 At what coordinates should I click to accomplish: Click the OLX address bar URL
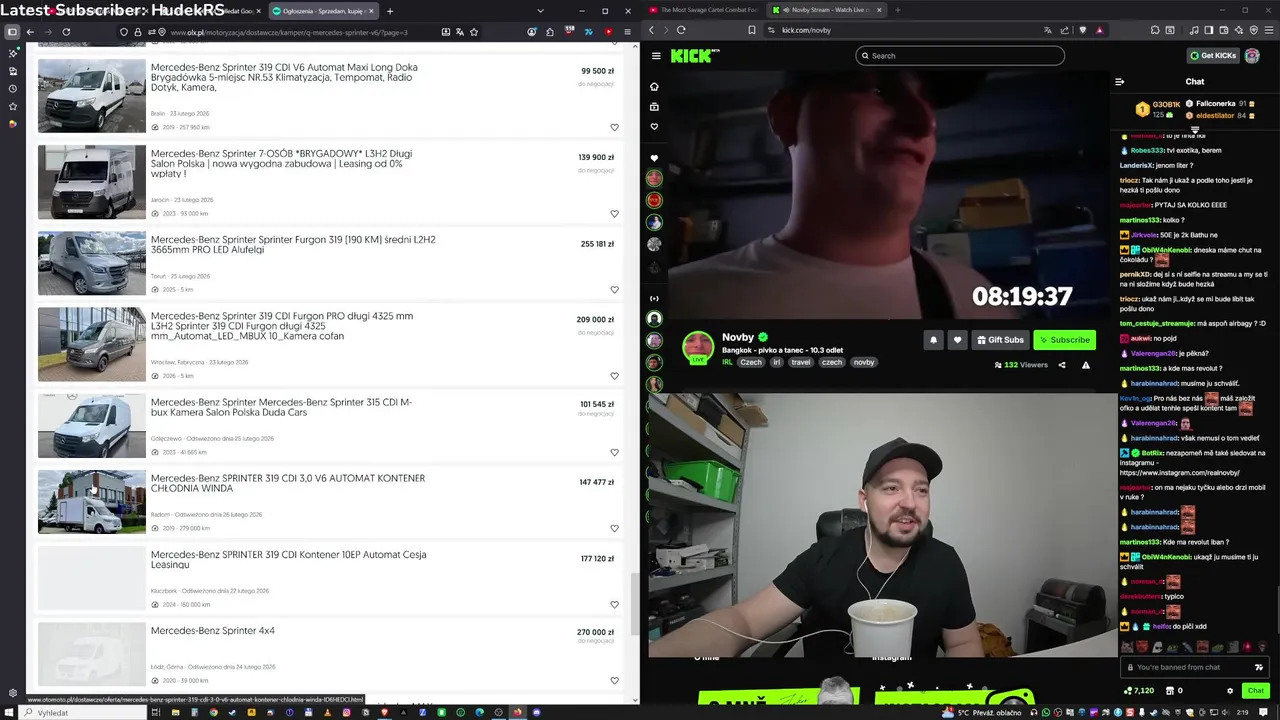[288, 31]
